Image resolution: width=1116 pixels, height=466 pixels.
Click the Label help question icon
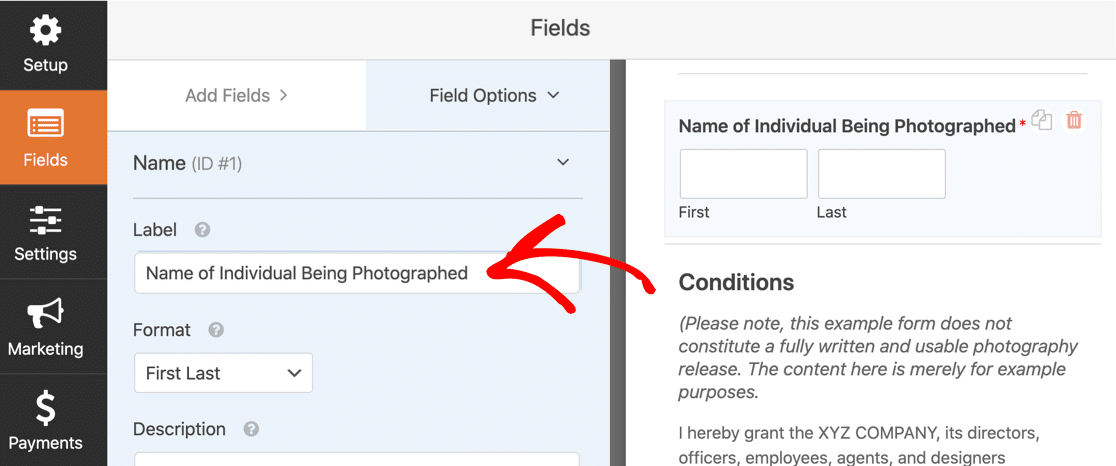(202, 230)
